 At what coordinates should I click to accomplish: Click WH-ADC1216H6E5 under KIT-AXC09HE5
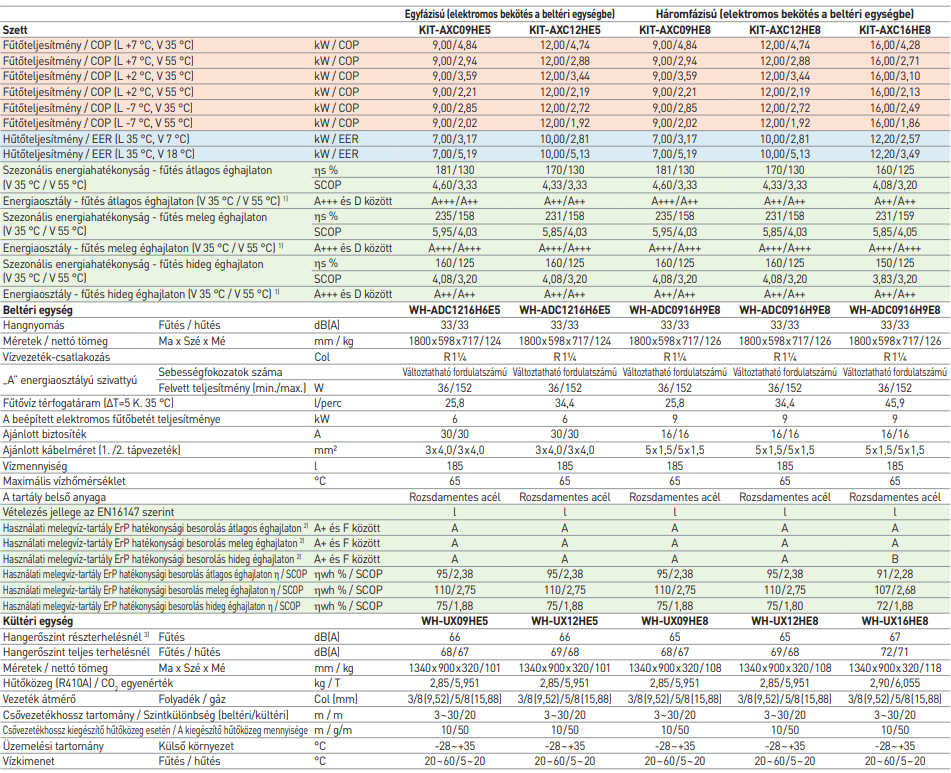click(x=455, y=310)
